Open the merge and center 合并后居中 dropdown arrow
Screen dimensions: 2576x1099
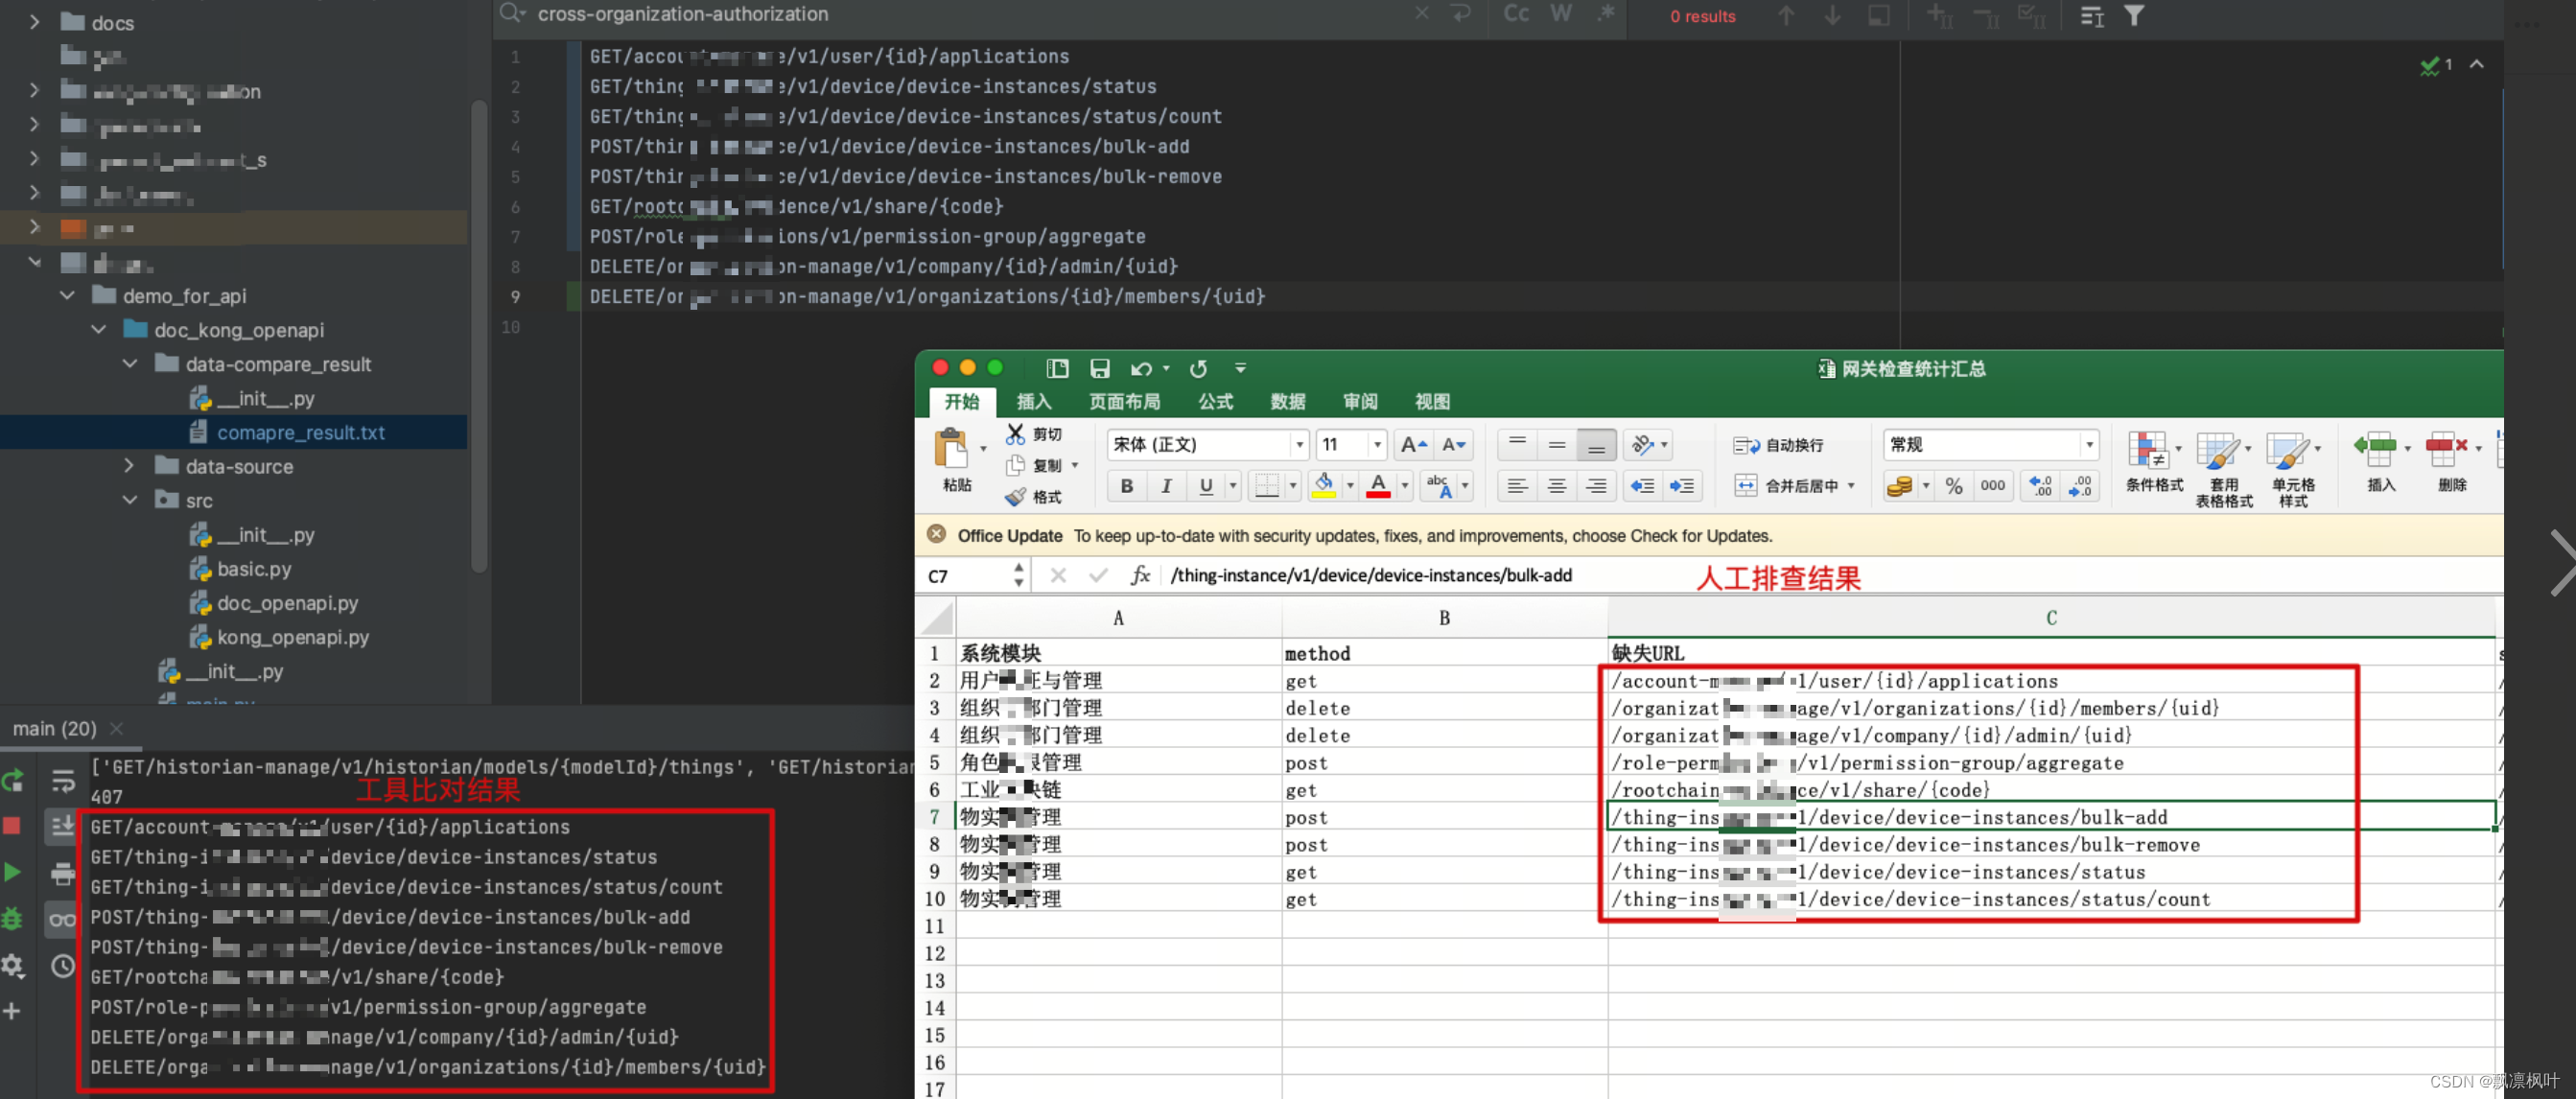(1851, 486)
